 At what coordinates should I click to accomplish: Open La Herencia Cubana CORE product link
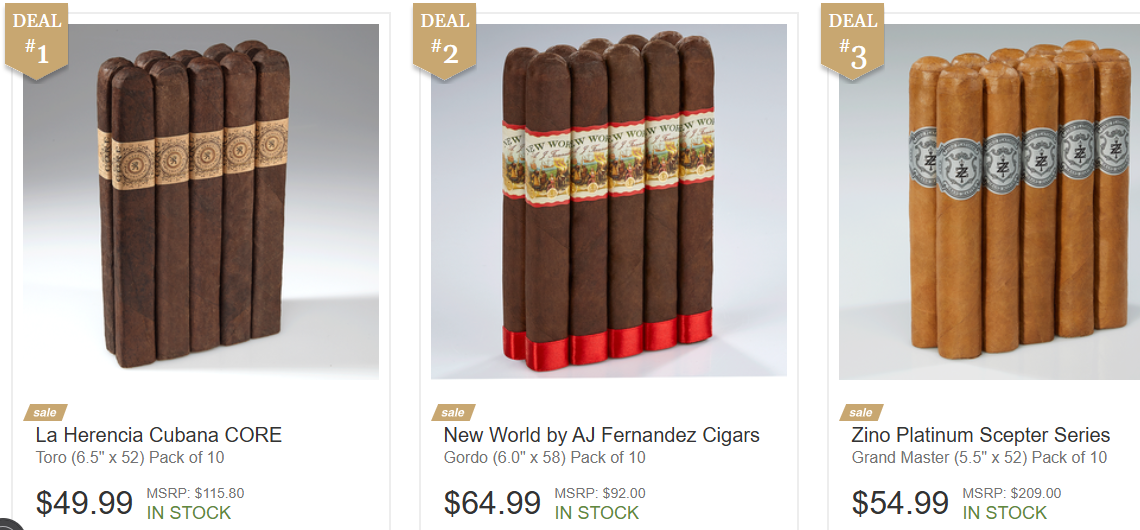pyautogui.click(x=158, y=435)
